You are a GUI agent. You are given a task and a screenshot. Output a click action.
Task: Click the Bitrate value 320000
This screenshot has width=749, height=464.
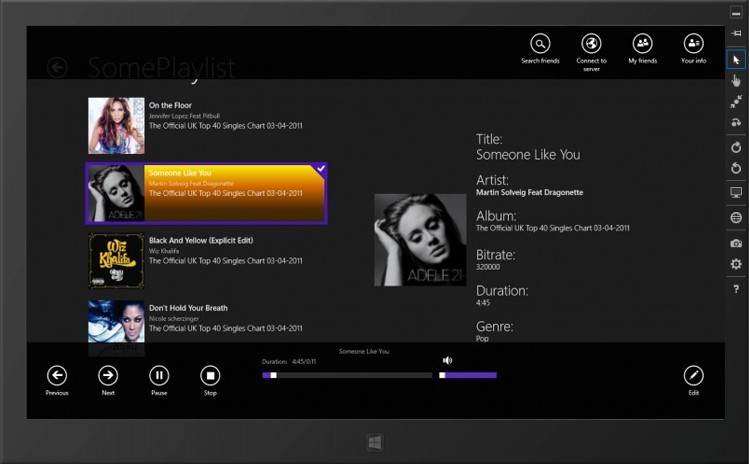[x=488, y=267]
